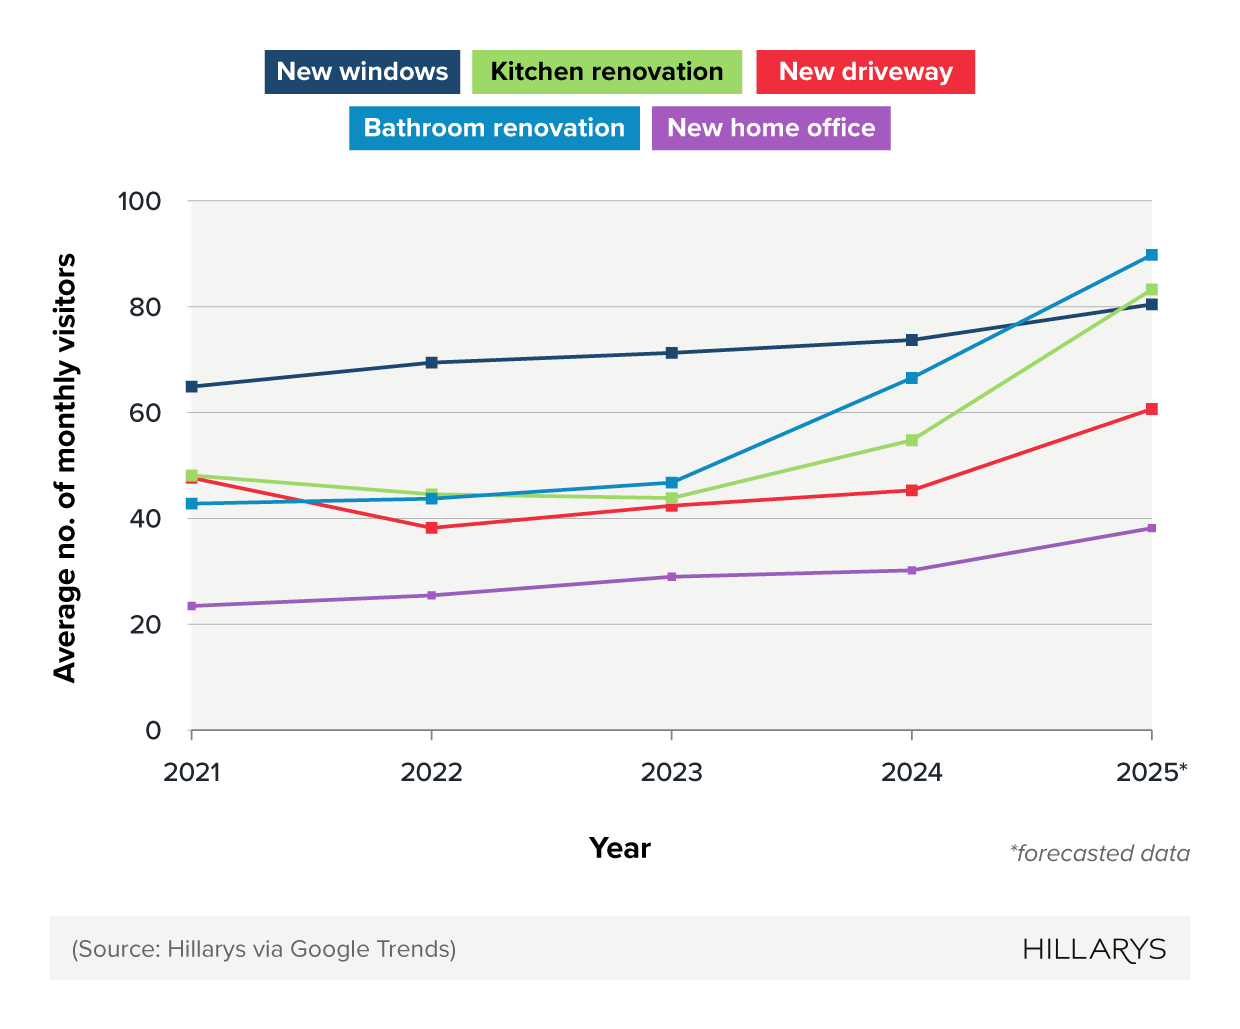
Task: Select the 2025 New home office data point
Action: point(1152,526)
